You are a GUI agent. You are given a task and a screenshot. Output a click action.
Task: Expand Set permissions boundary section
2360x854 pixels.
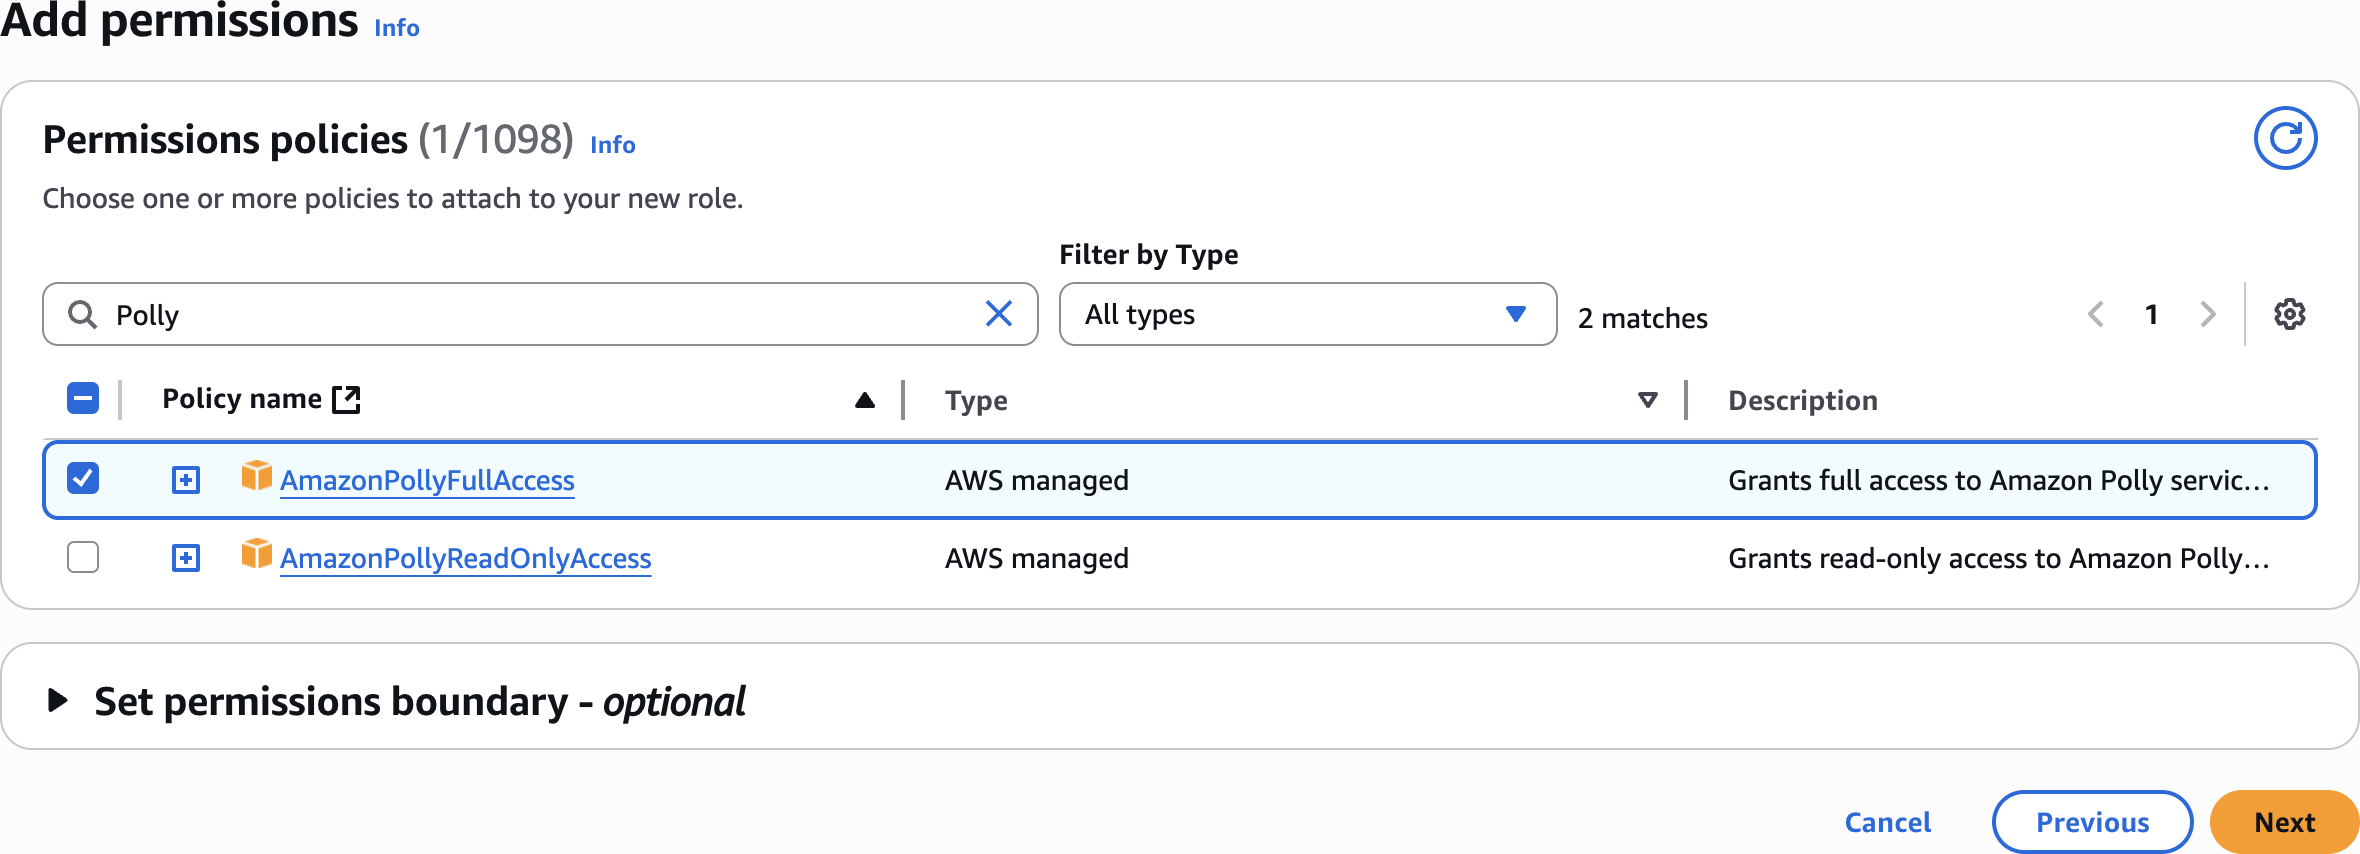click(x=58, y=700)
